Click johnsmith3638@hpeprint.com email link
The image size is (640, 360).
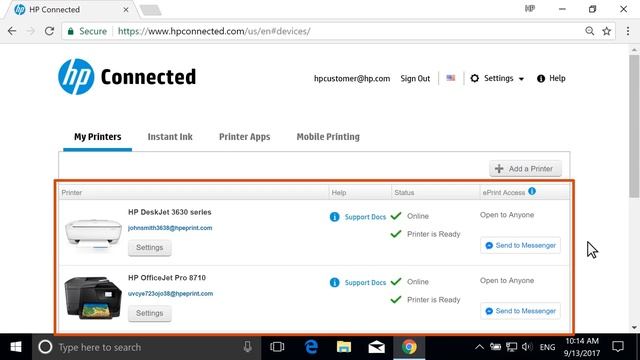(x=170, y=228)
